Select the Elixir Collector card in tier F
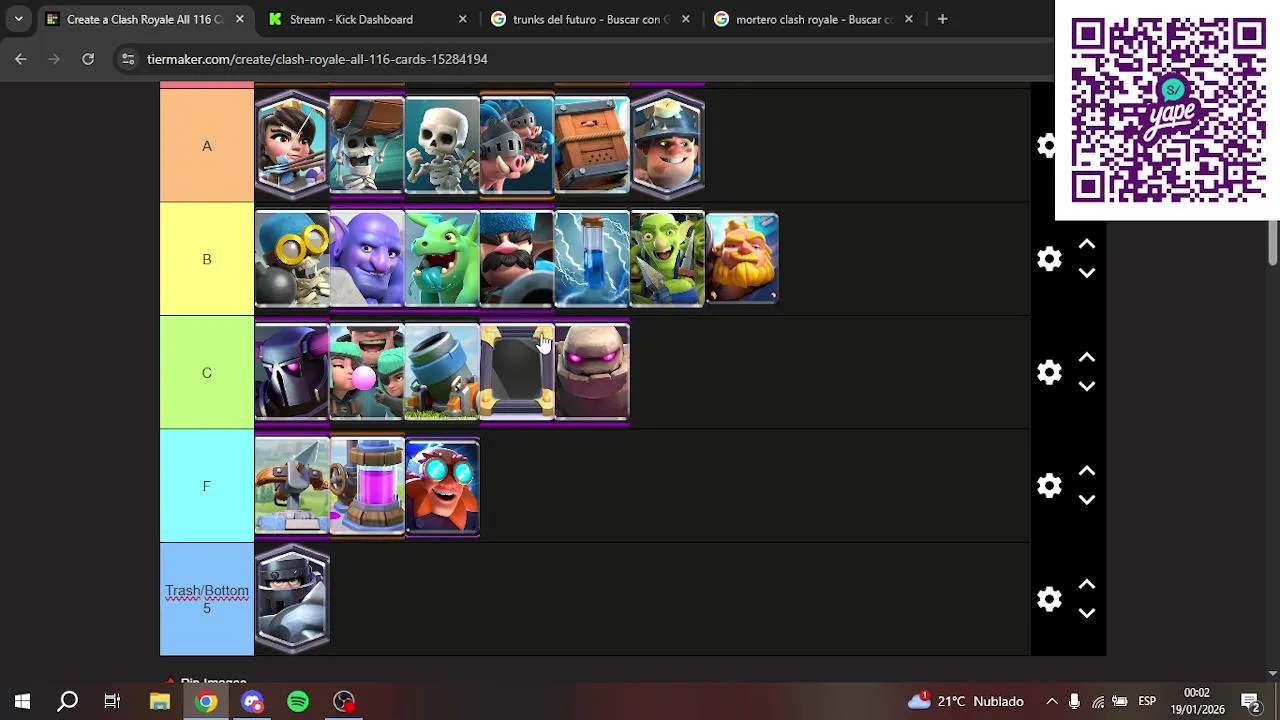 367,486
